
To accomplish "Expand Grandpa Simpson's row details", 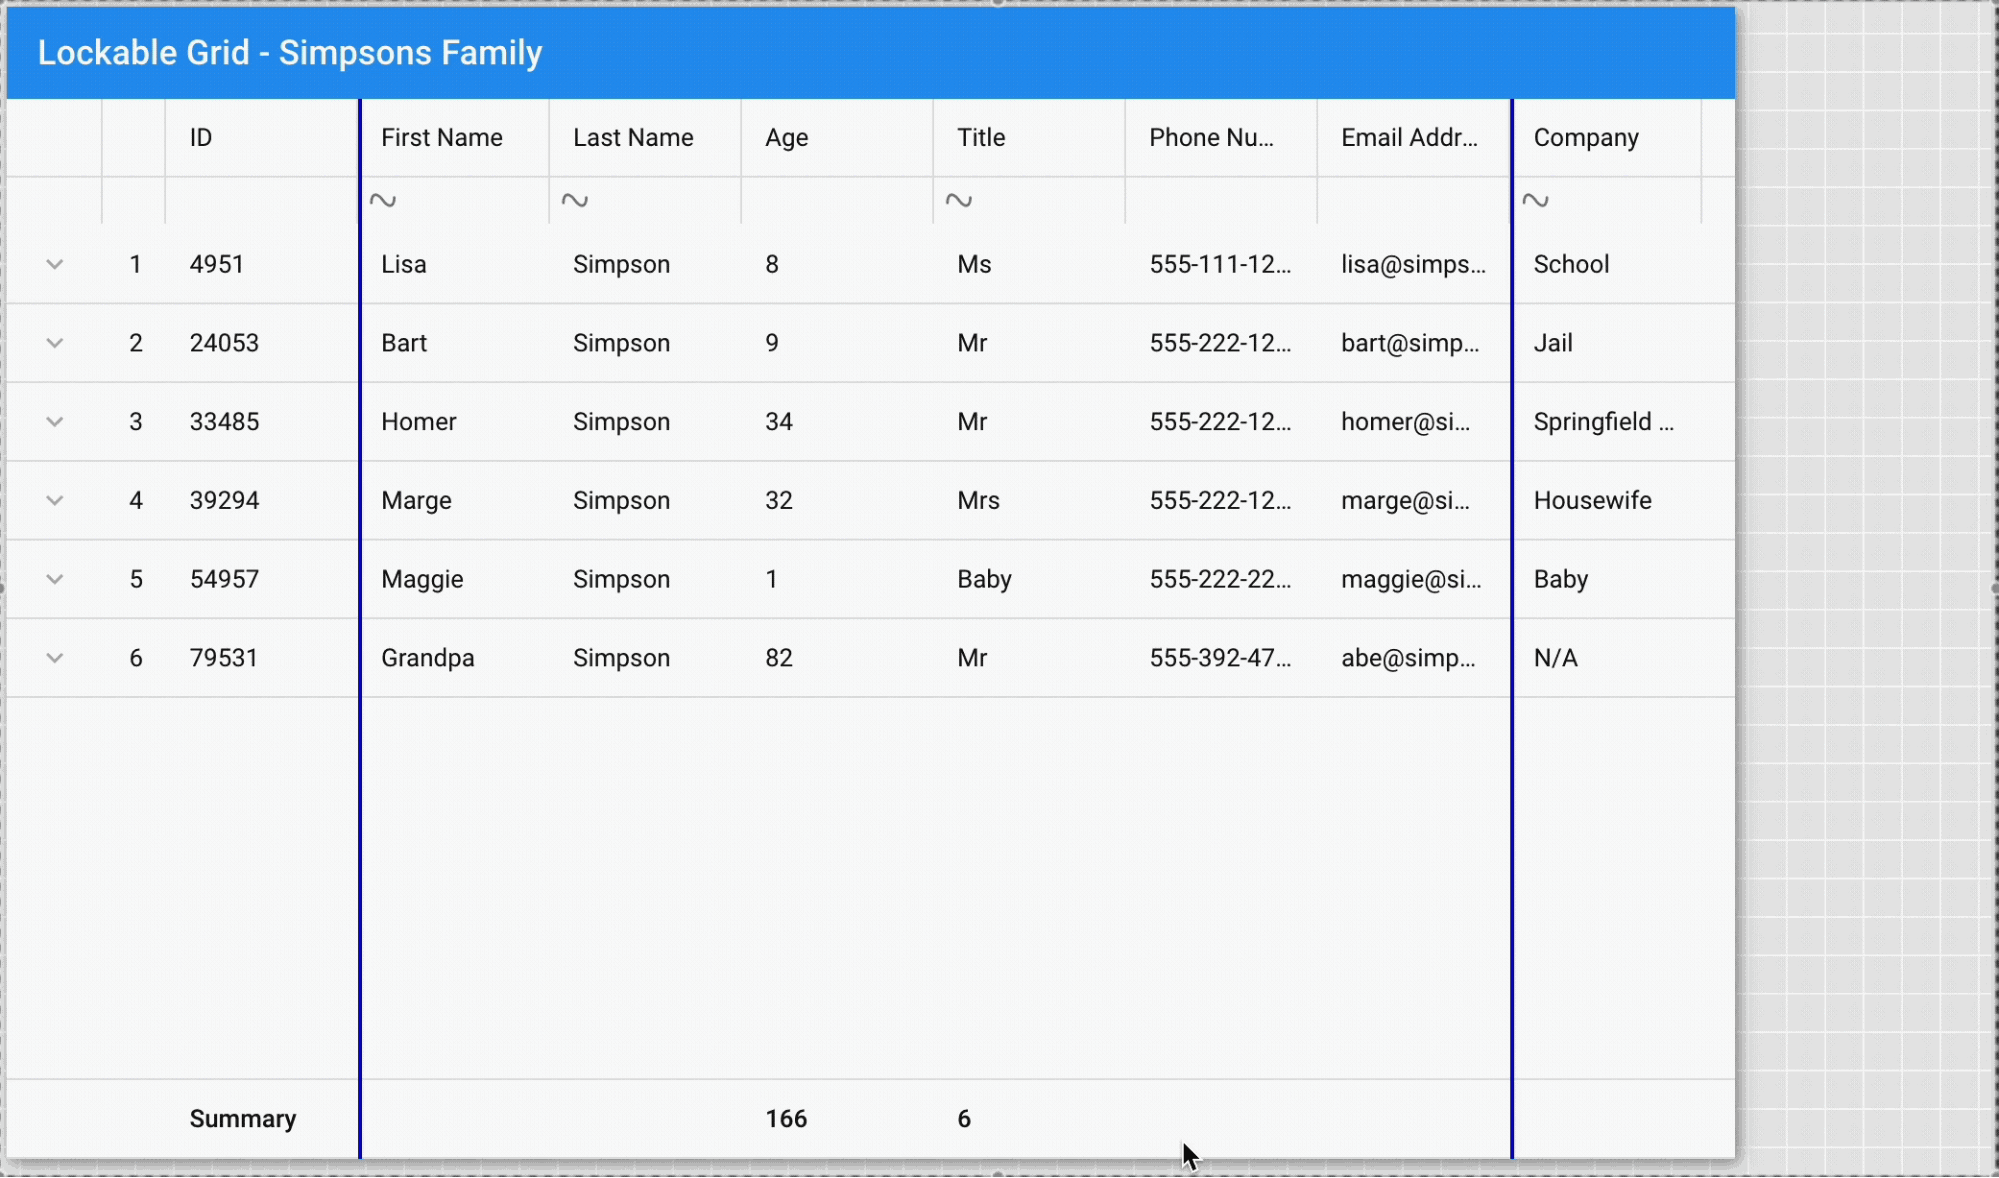I will 55,657.
